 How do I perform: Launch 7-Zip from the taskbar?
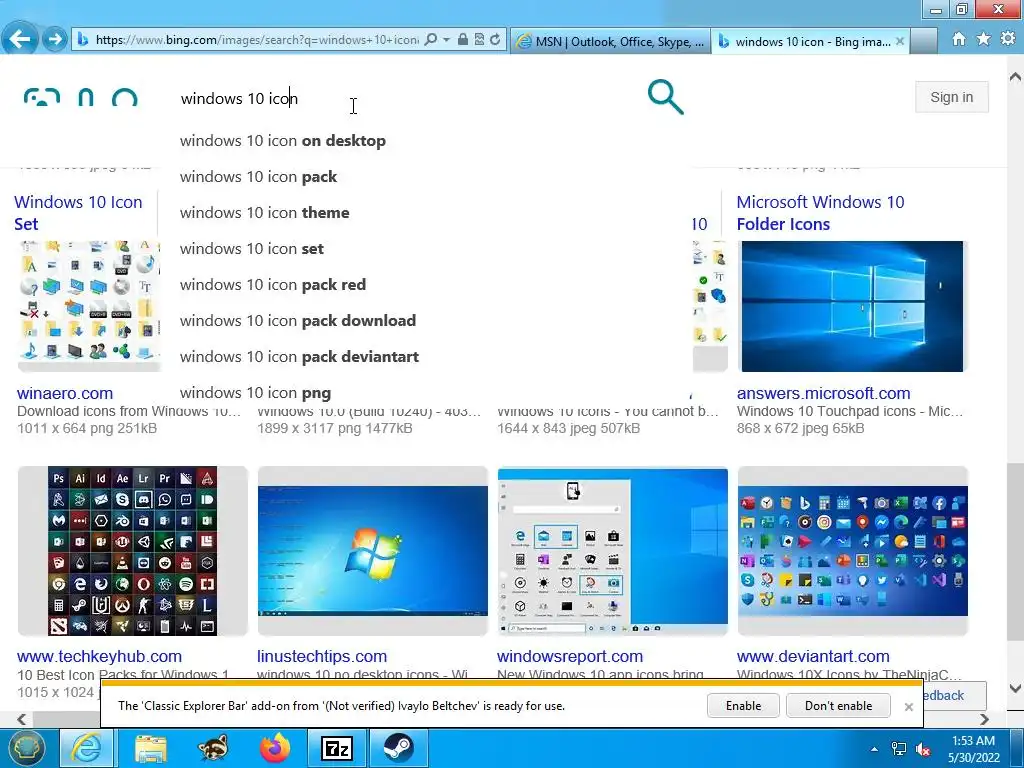click(337, 748)
